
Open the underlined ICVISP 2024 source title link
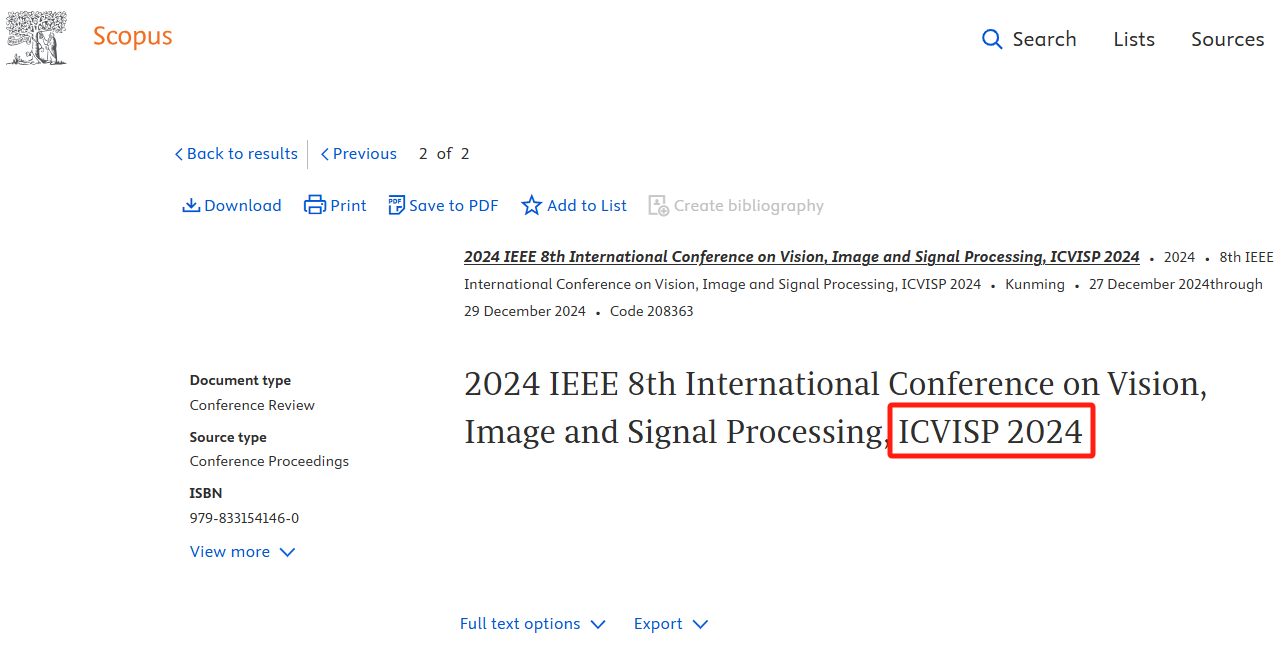coord(801,257)
